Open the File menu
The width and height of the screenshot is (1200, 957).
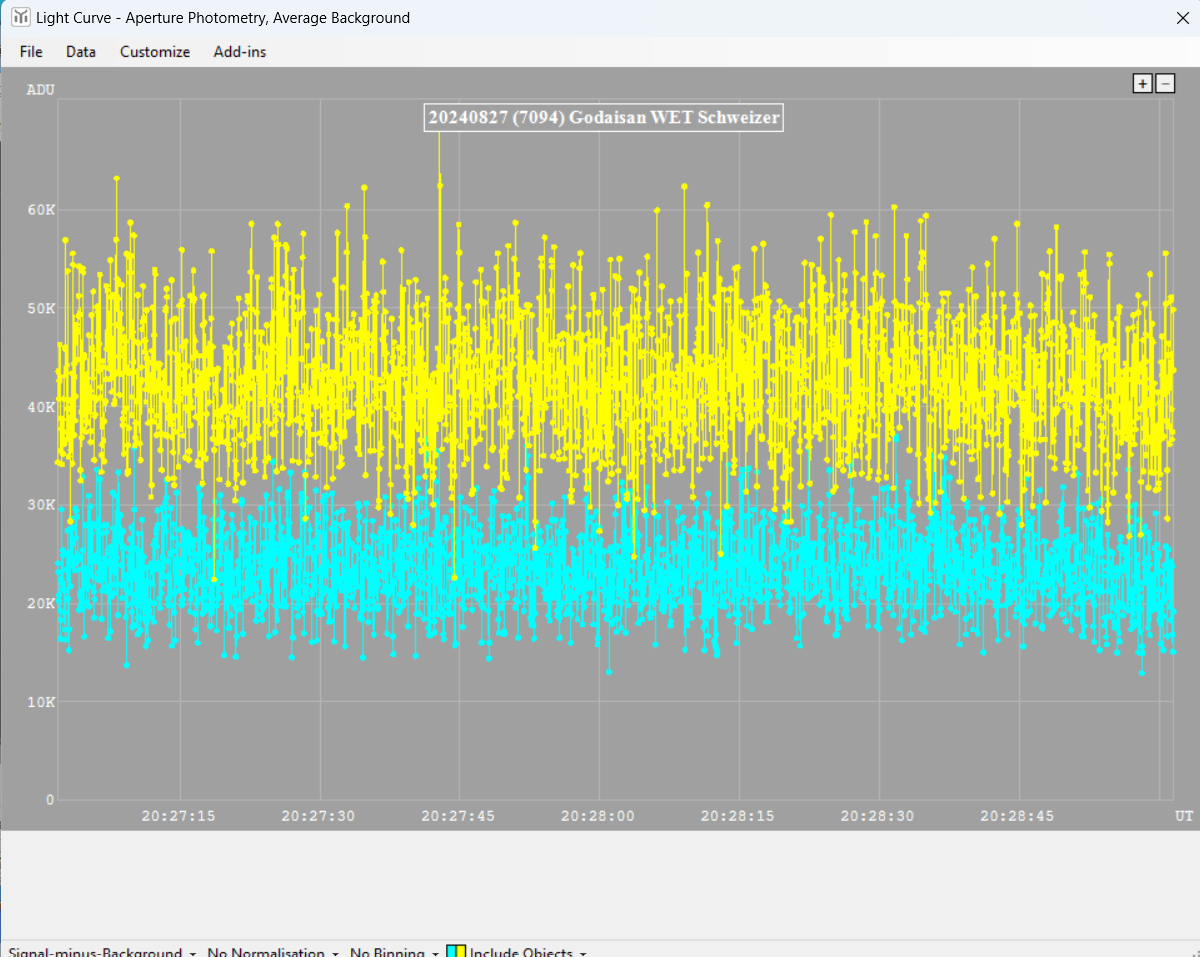tap(31, 51)
